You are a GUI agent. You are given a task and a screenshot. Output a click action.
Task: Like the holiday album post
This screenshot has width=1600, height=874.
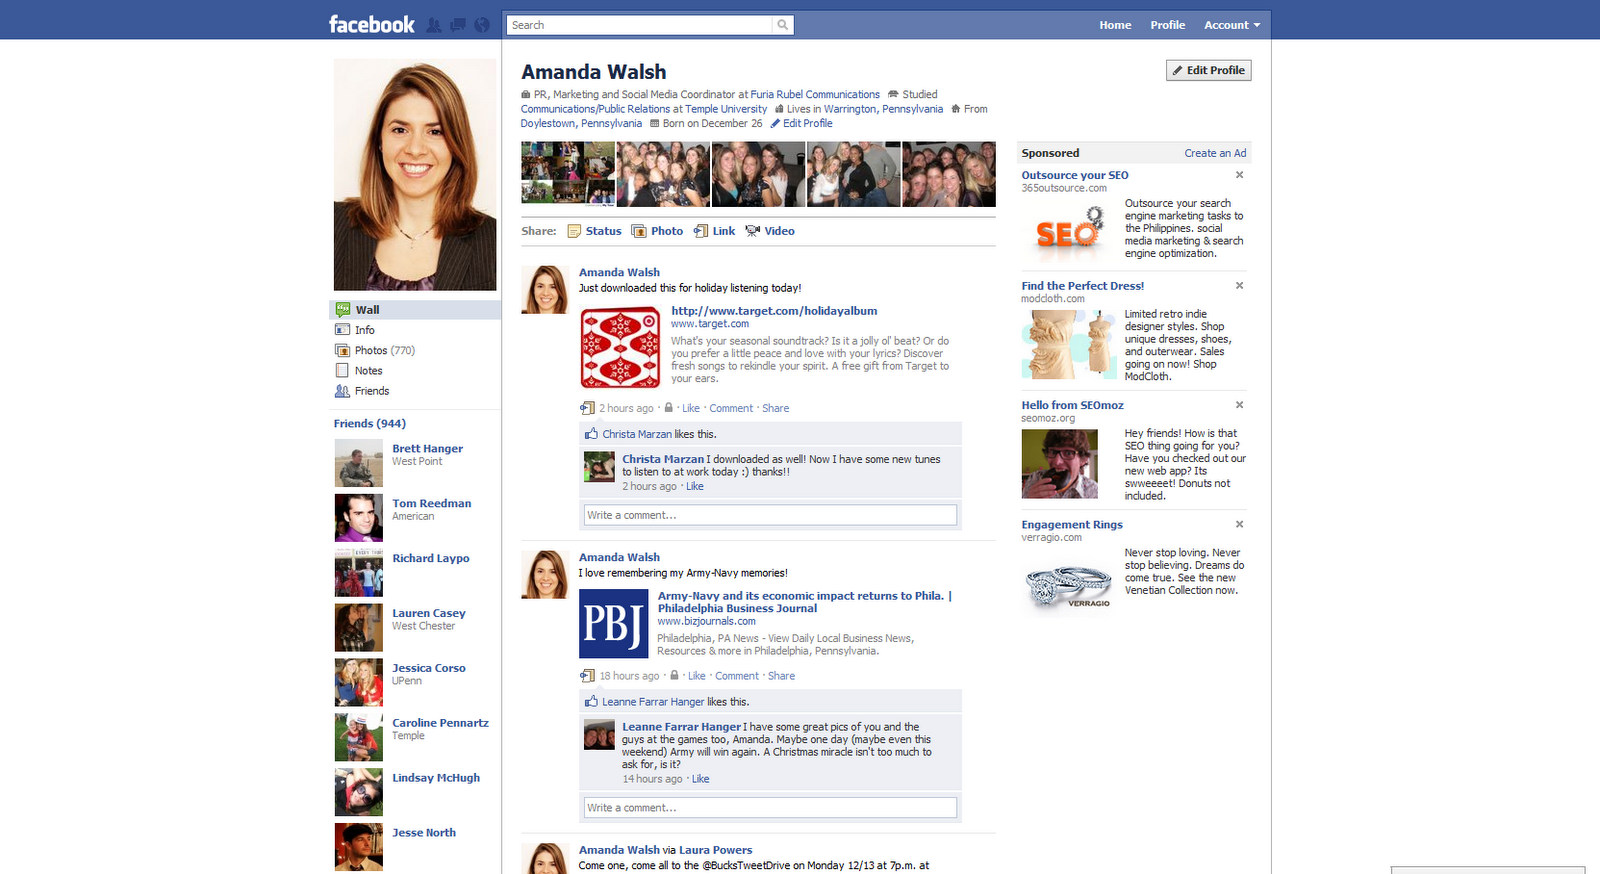coord(691,408)
